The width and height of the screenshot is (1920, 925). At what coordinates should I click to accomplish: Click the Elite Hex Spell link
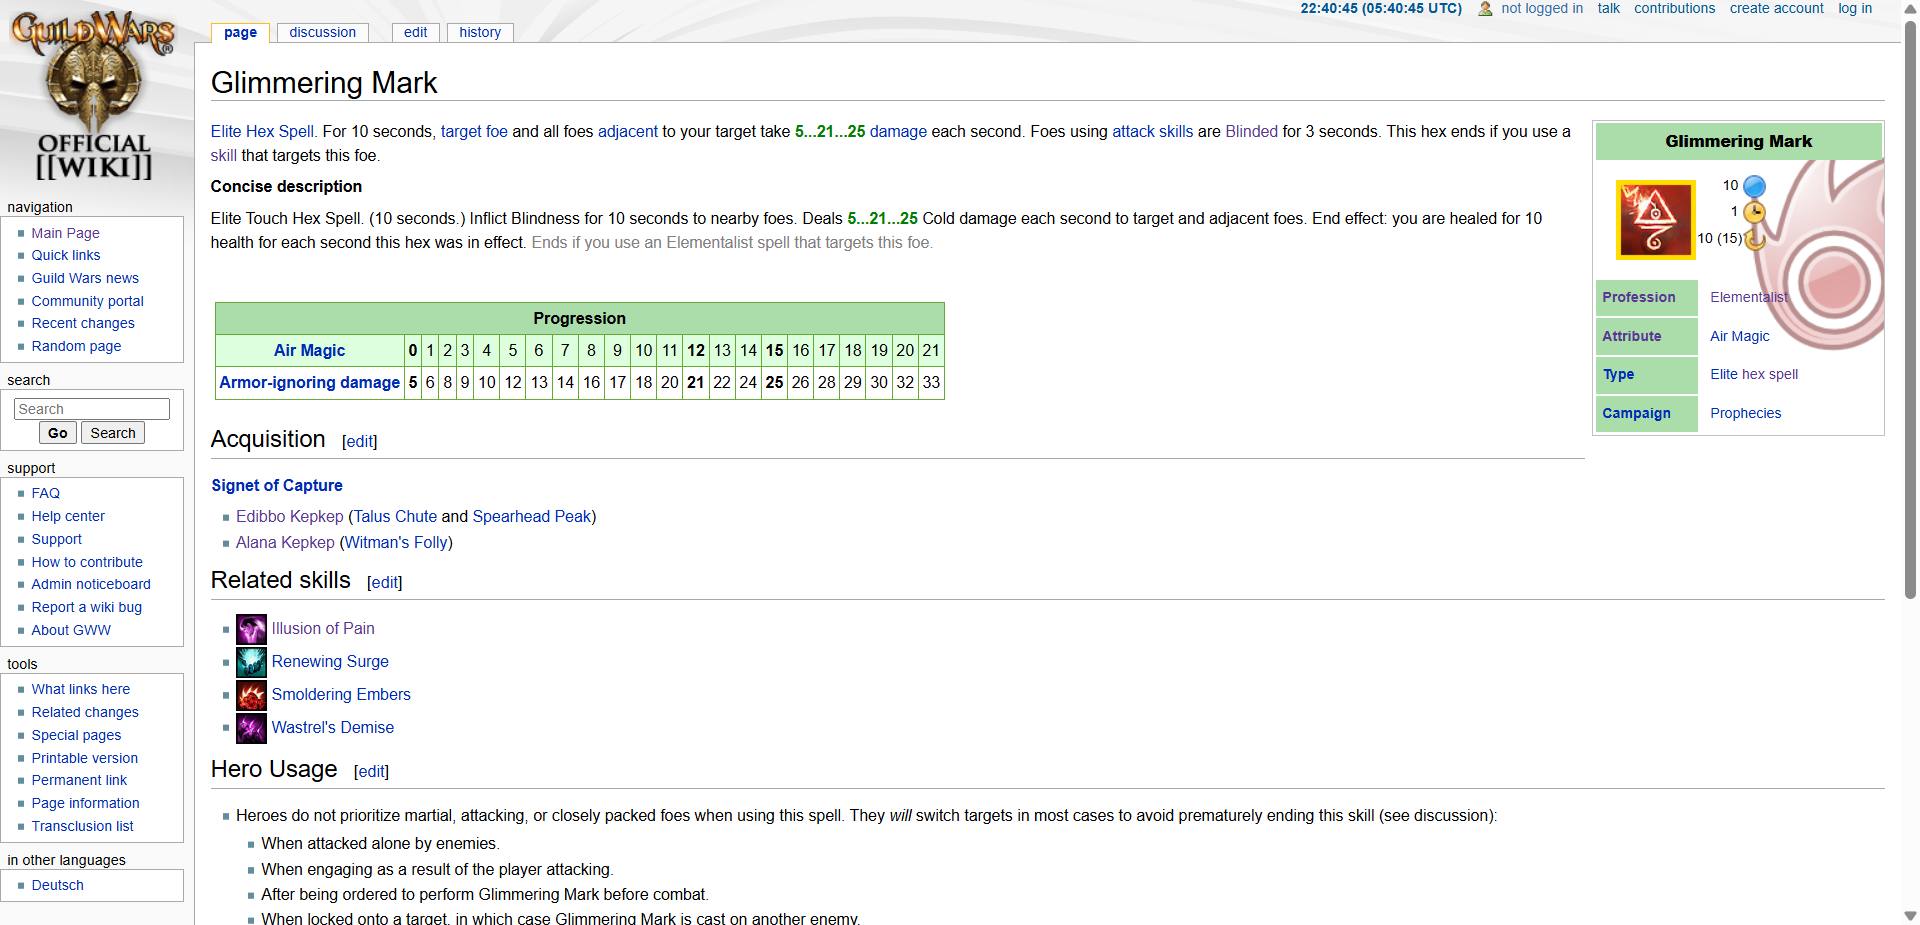point(262,131)
